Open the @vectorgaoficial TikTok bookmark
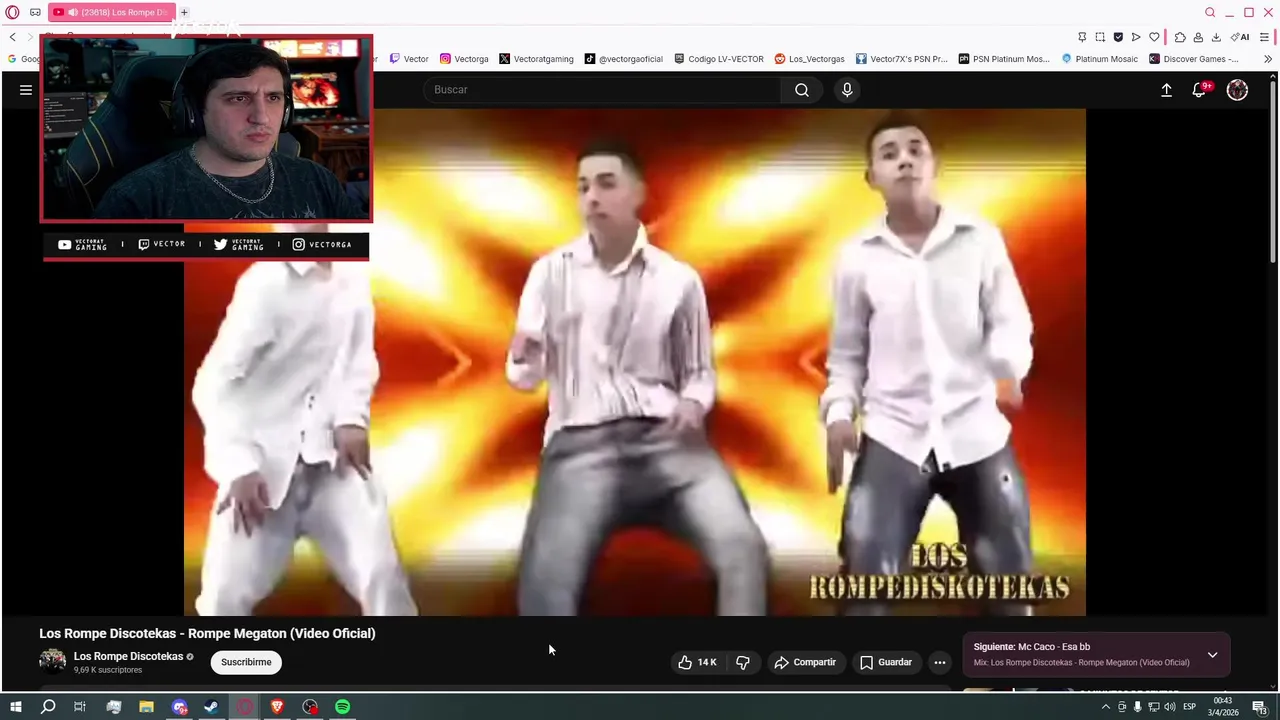 click(x=624, y=59)
